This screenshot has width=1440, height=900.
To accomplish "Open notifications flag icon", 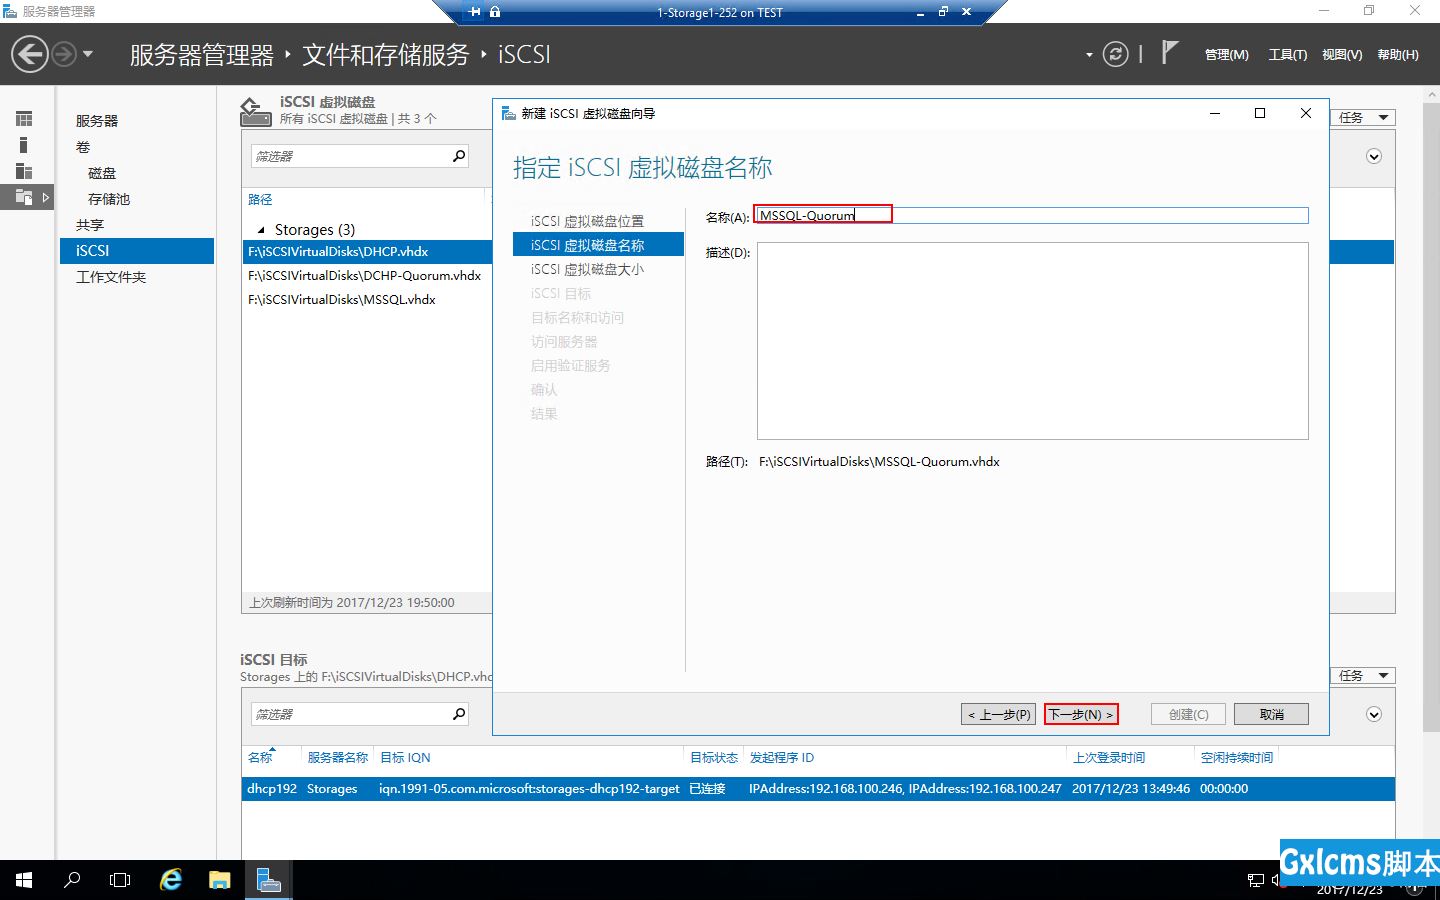I will (x=1169, y=52).
